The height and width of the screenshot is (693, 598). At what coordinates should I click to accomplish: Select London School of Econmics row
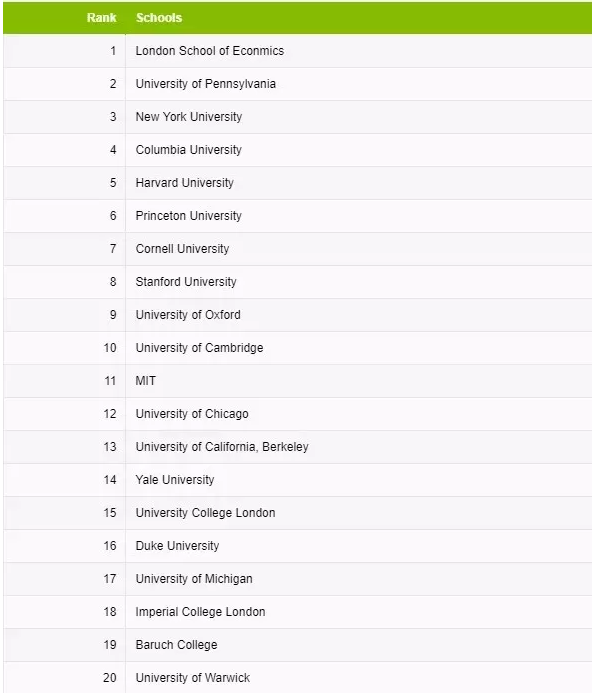point(297,51)
